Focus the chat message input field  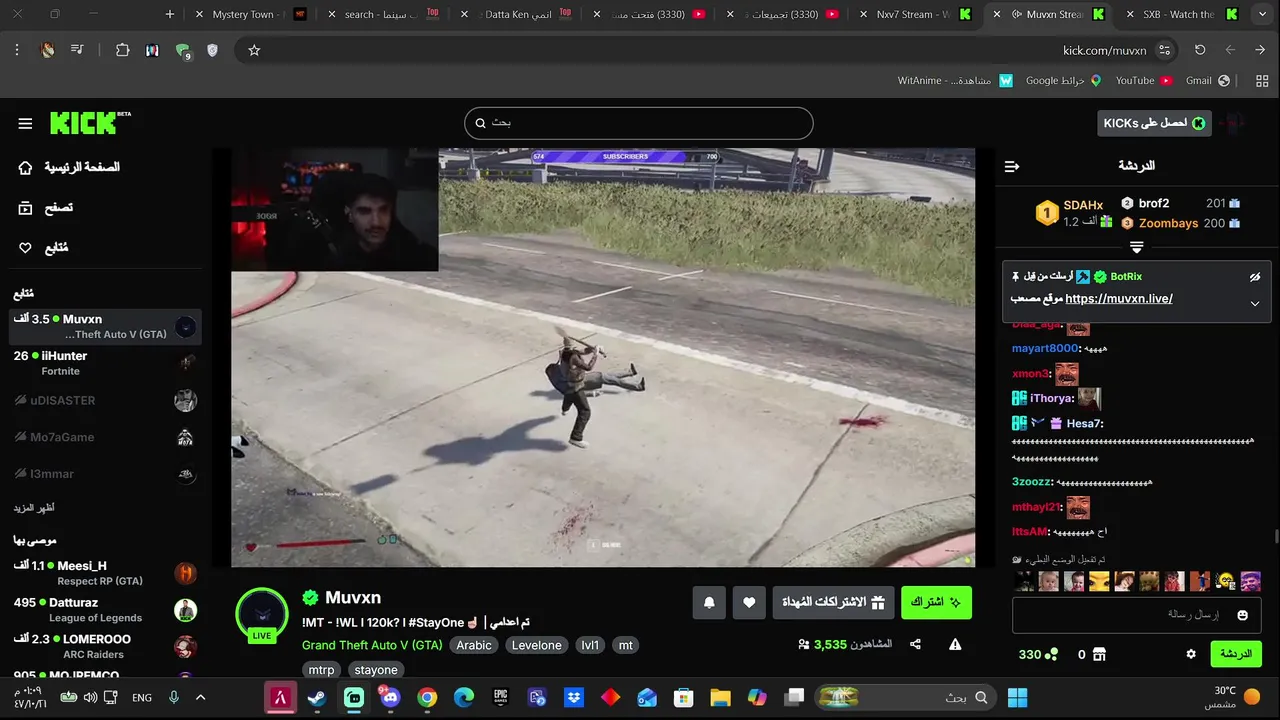coord(1136,615)
